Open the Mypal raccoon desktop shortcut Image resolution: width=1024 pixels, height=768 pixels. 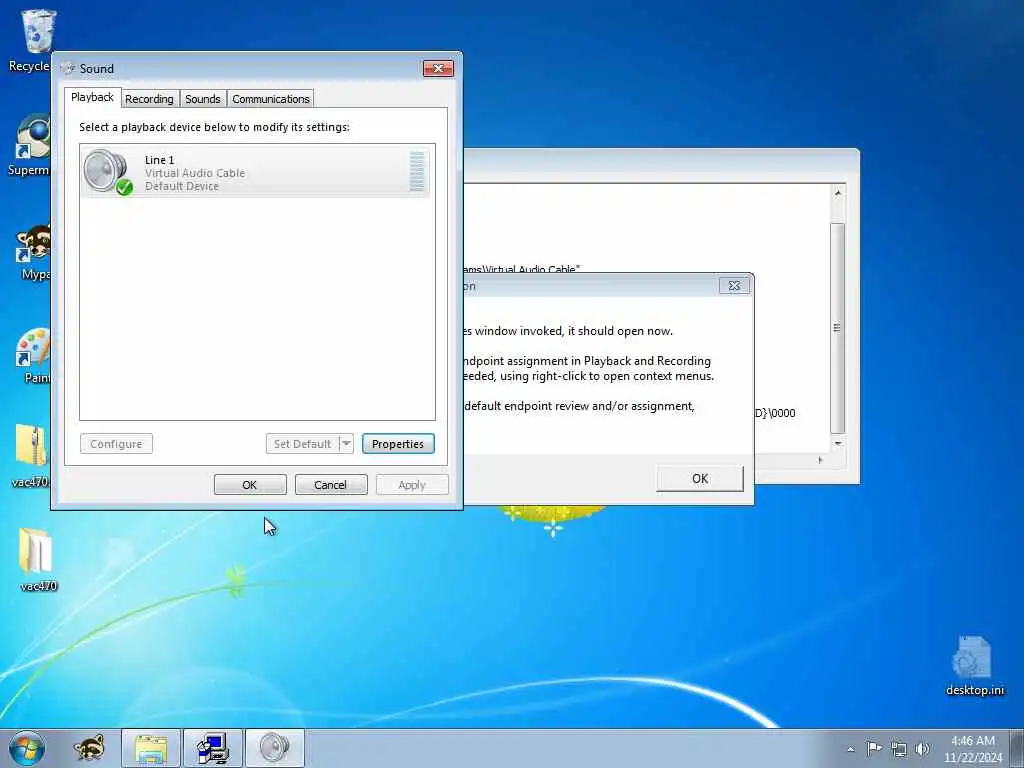point(33,252)
